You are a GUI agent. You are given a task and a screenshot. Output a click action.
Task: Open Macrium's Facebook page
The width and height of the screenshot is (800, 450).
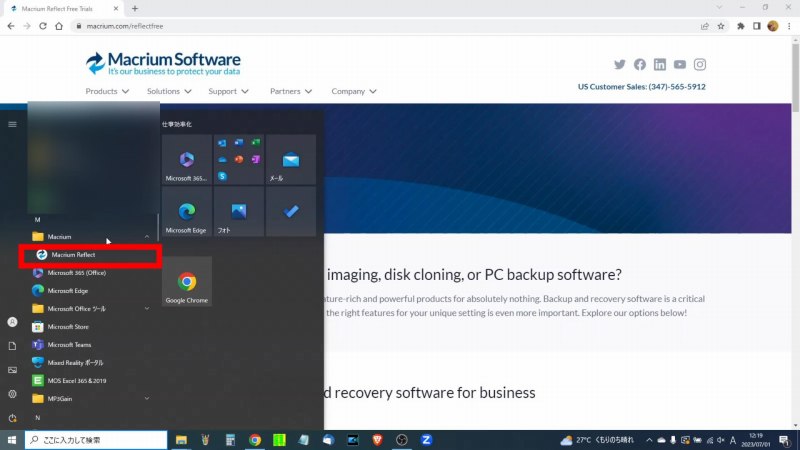640,64
